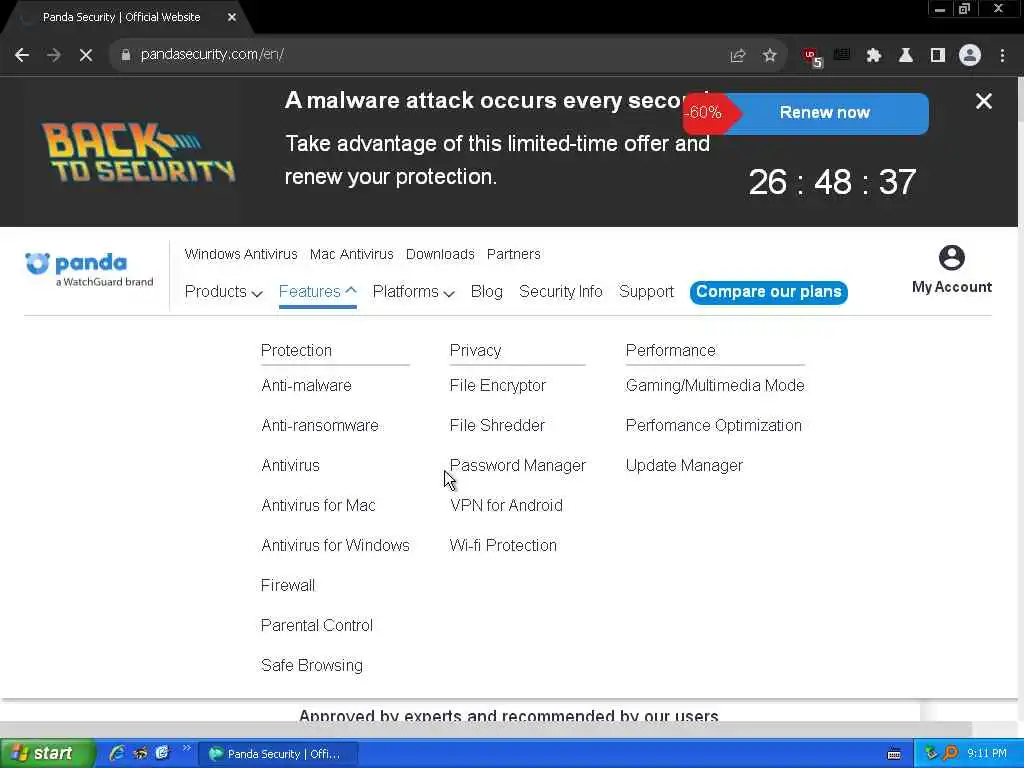The image size is (1024, 768).
Task: Open the Blog menu item
Action: coord(487,292)
